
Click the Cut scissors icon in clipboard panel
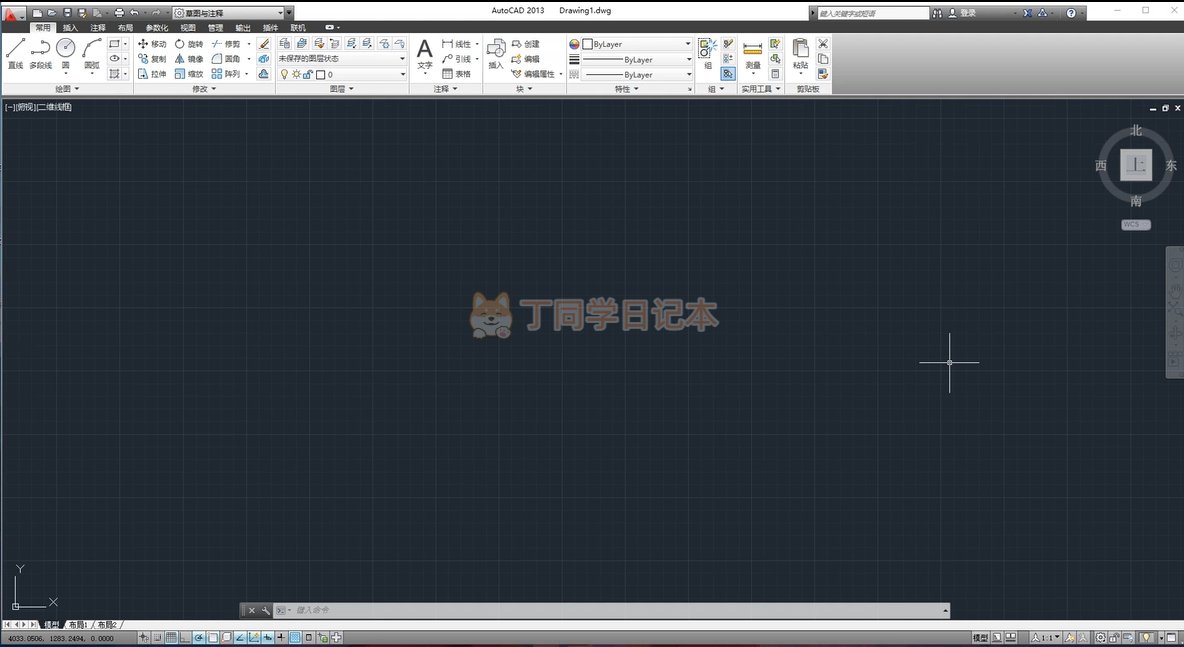823,44
